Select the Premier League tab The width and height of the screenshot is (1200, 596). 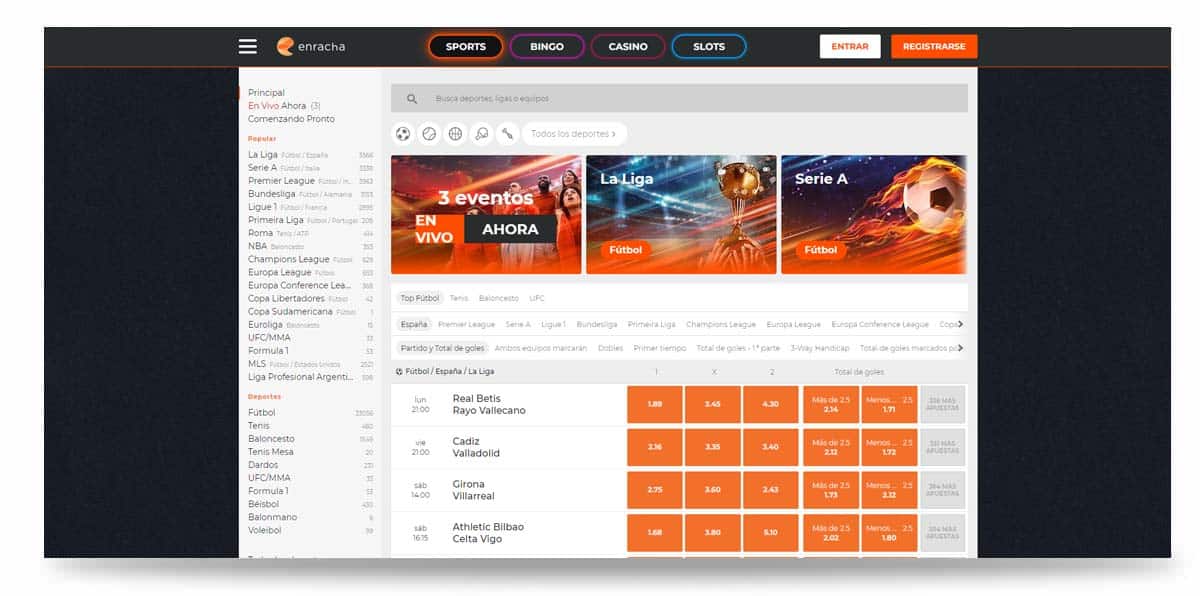coord(467,324)
